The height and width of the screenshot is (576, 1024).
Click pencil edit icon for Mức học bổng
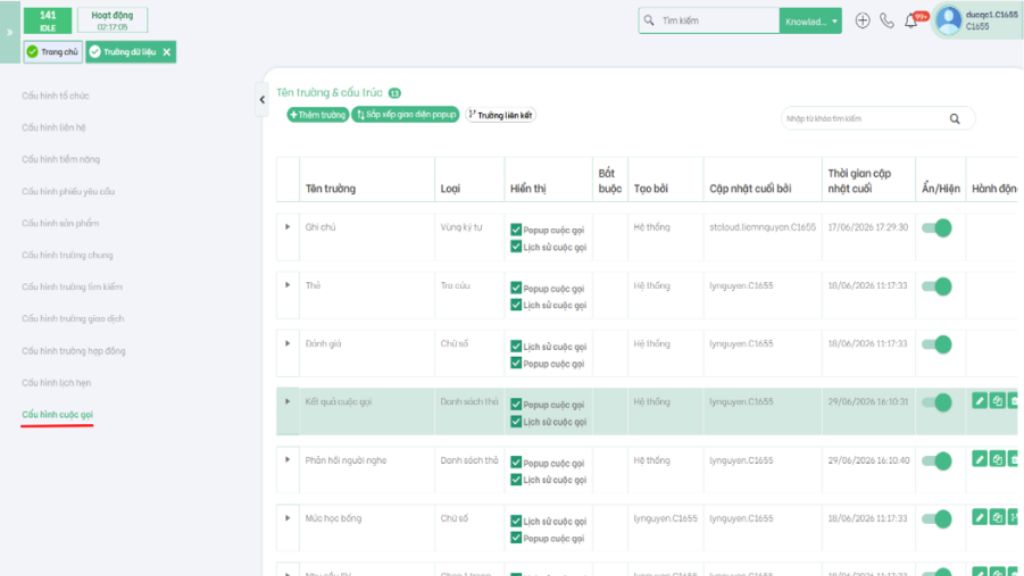pos(979,517)
